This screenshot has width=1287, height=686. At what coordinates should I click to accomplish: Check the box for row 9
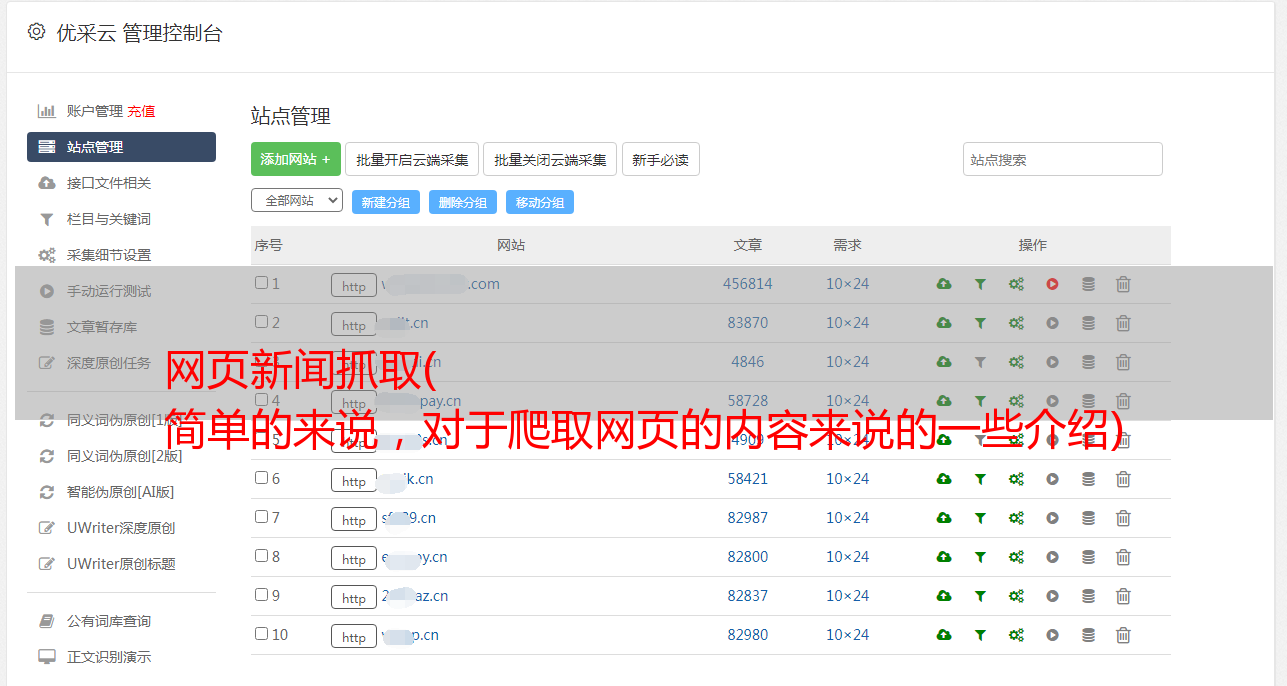tap(261, 595)
